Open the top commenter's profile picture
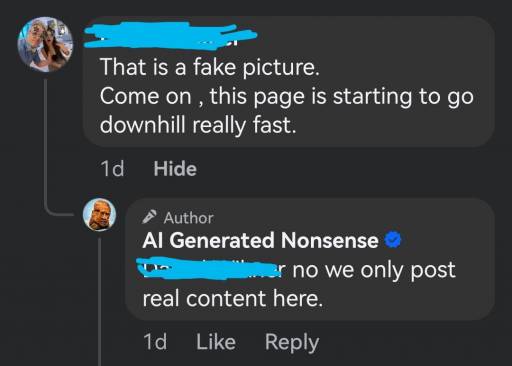This screenshot has width=512, height=366. tap(45, 44)
